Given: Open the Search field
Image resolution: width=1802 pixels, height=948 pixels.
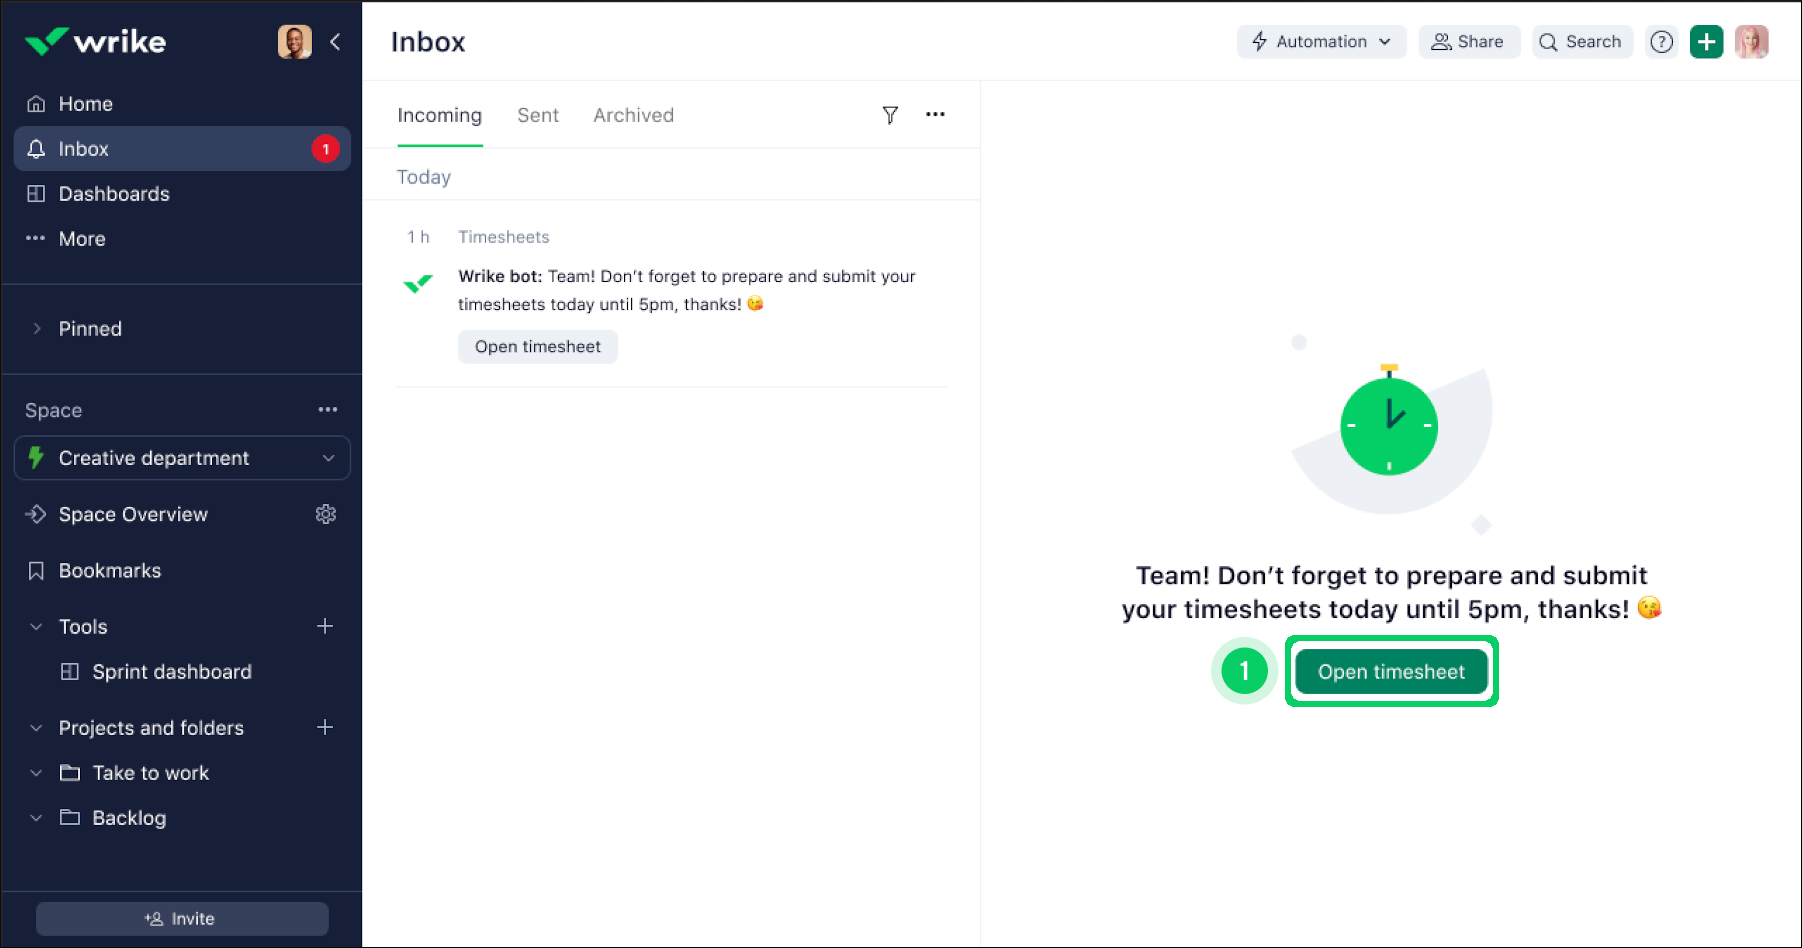Looking at the screenshot, I should [x=1581, y=42].
